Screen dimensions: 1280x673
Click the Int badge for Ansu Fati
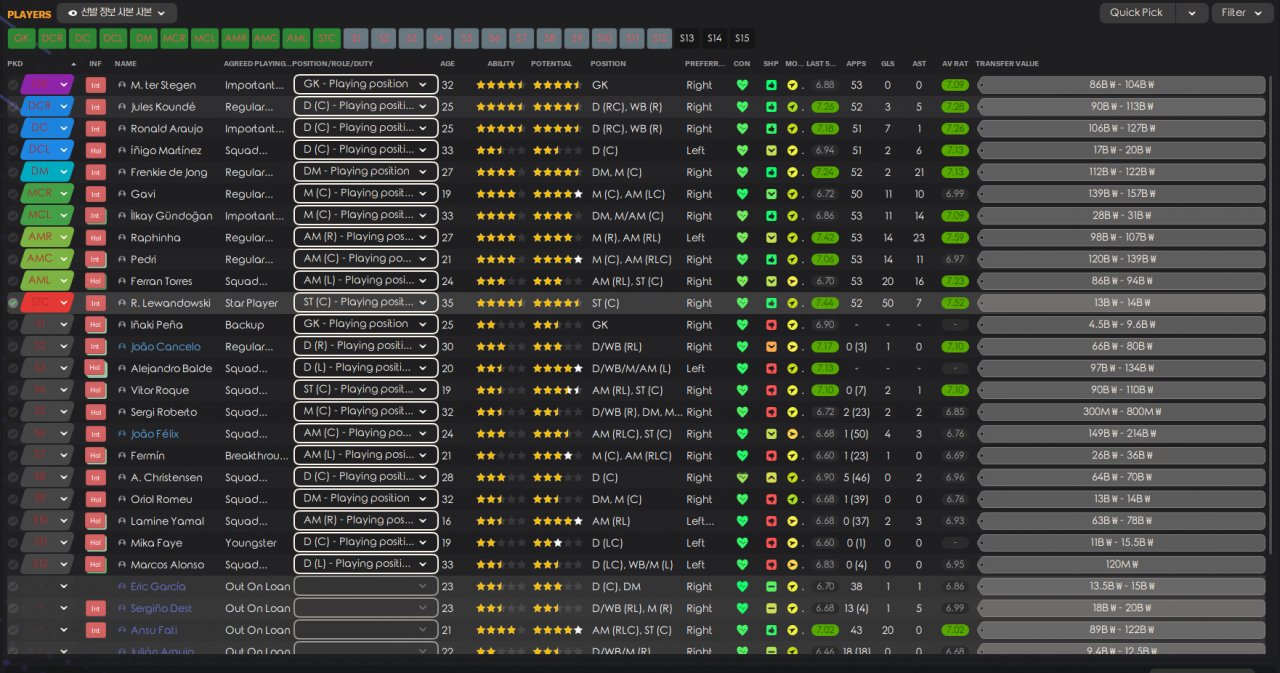(x=96, y=630)
